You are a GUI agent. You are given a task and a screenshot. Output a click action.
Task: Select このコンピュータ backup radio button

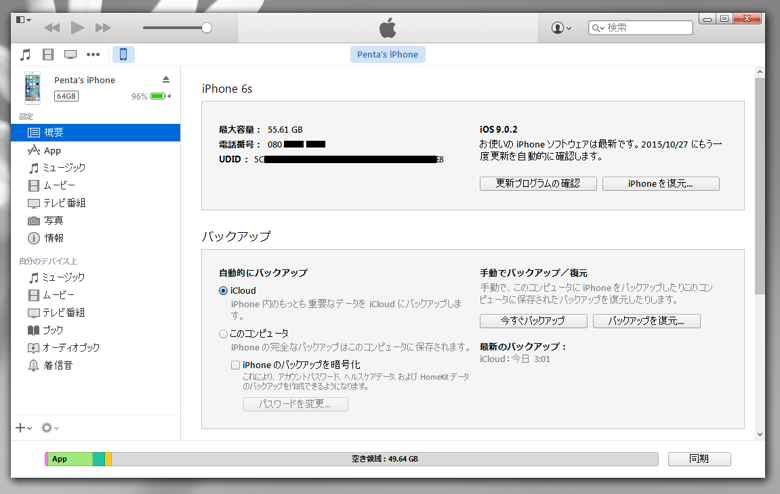[x=223, y=334]
